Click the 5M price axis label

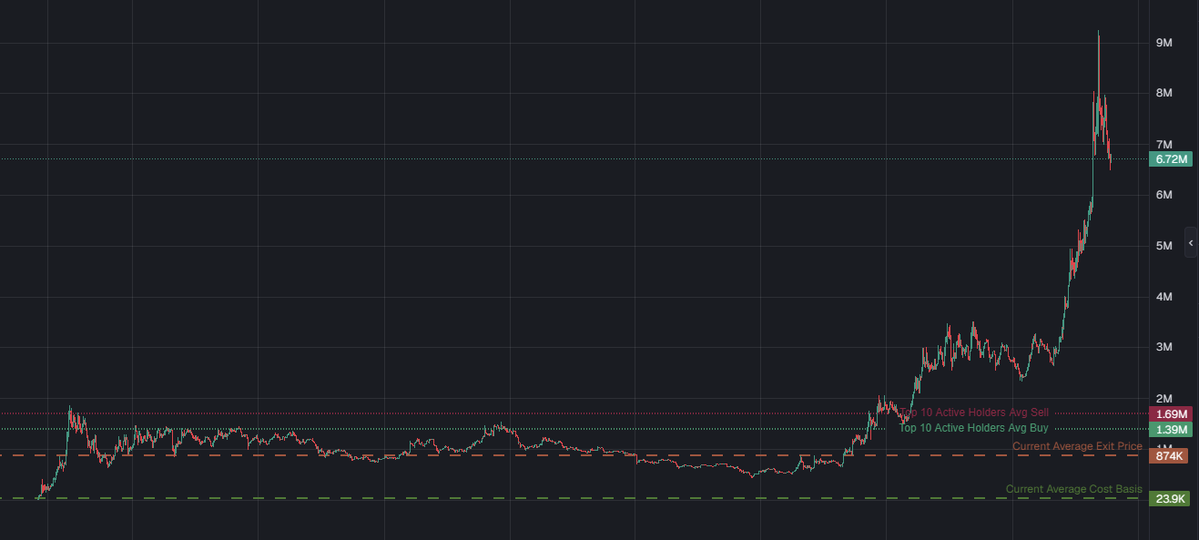point(1164,246)
